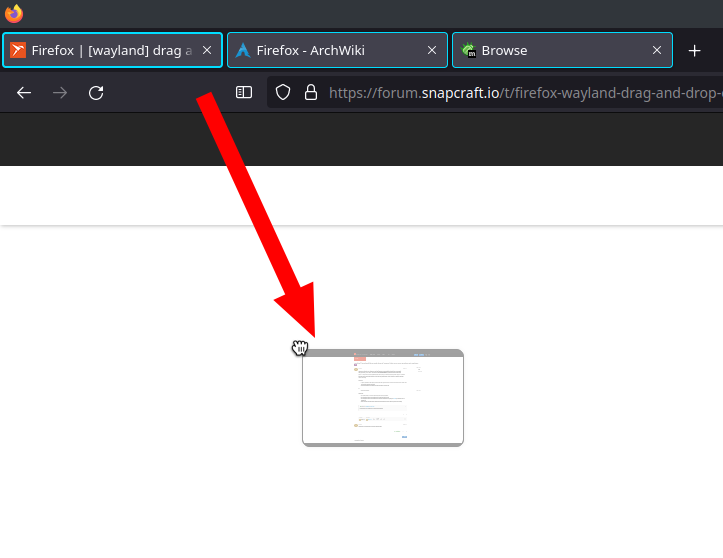Screen dimensions: 723x558
Task: Click the forum.snapcraft.io address bar
Action: 520,93
